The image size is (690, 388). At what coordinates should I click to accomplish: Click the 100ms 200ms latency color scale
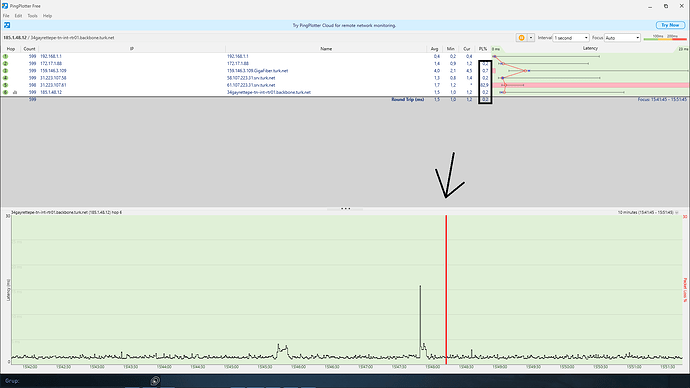pyautogui.click(x=665, y=38)
